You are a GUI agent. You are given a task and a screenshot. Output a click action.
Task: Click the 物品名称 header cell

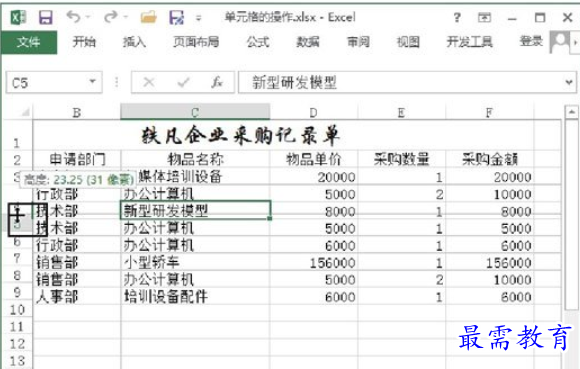pyautogui.click(x=195, y=159)
